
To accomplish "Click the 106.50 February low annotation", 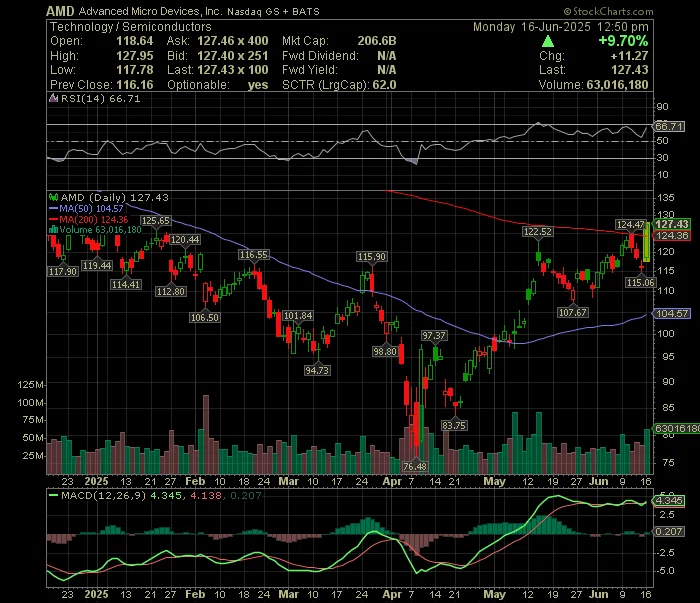I will point(205,317).
